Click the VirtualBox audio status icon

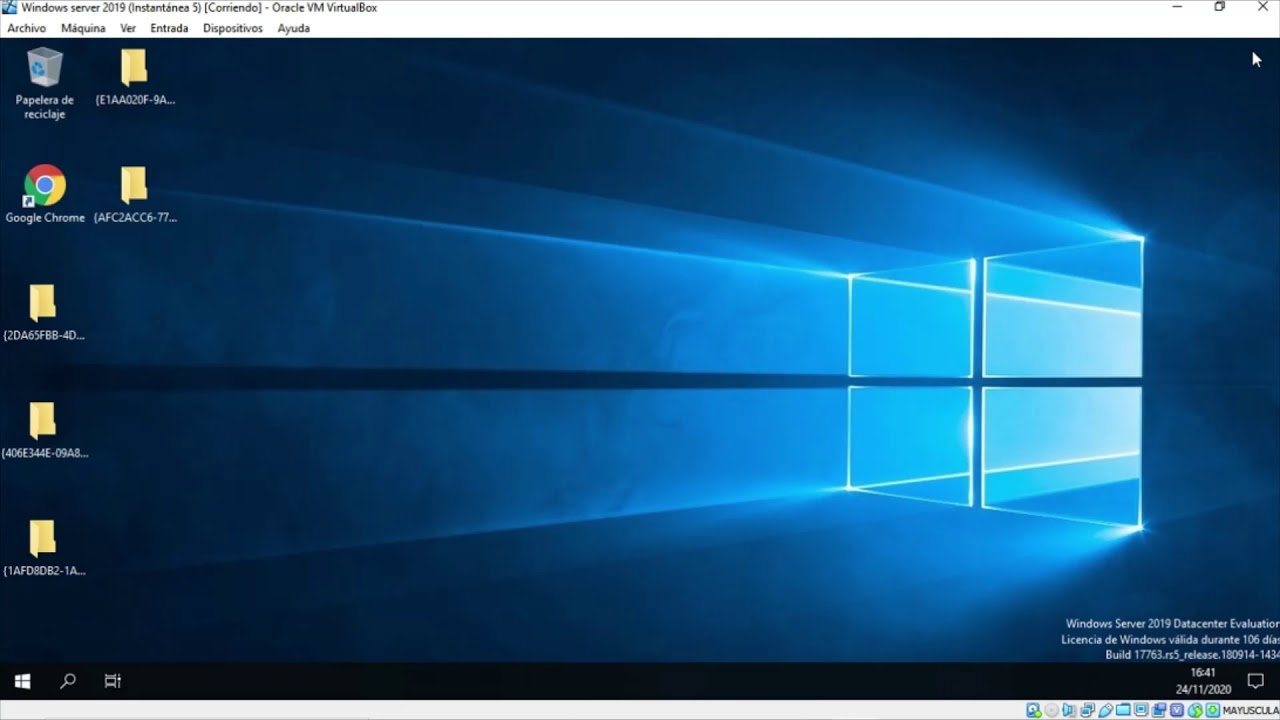pos(1068,710)
